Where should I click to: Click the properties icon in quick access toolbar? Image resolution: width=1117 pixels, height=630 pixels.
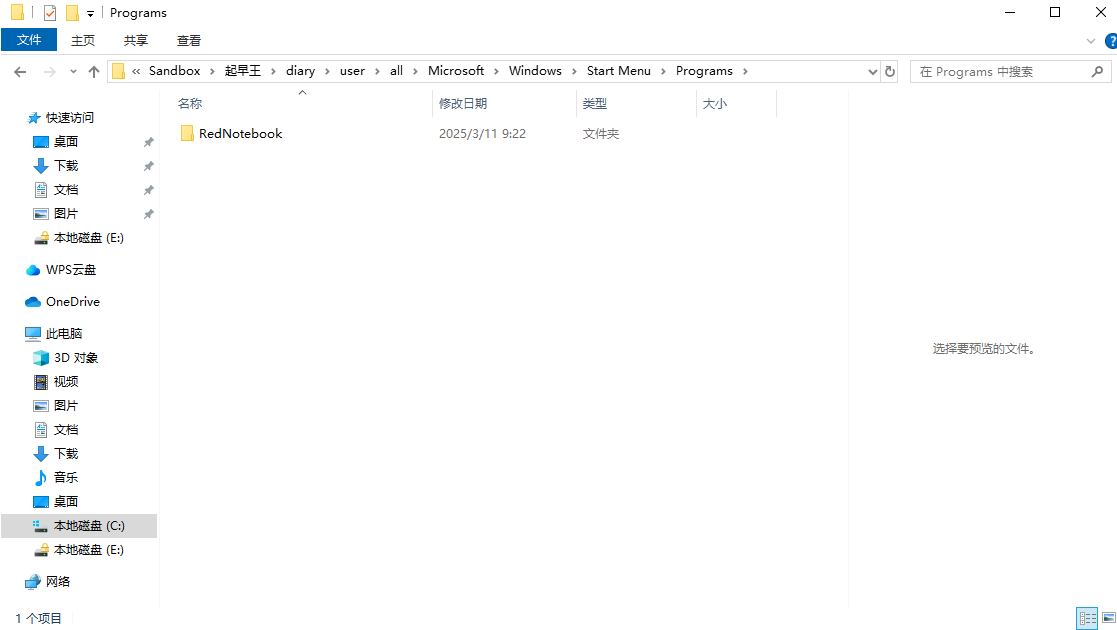coord(50,13)
